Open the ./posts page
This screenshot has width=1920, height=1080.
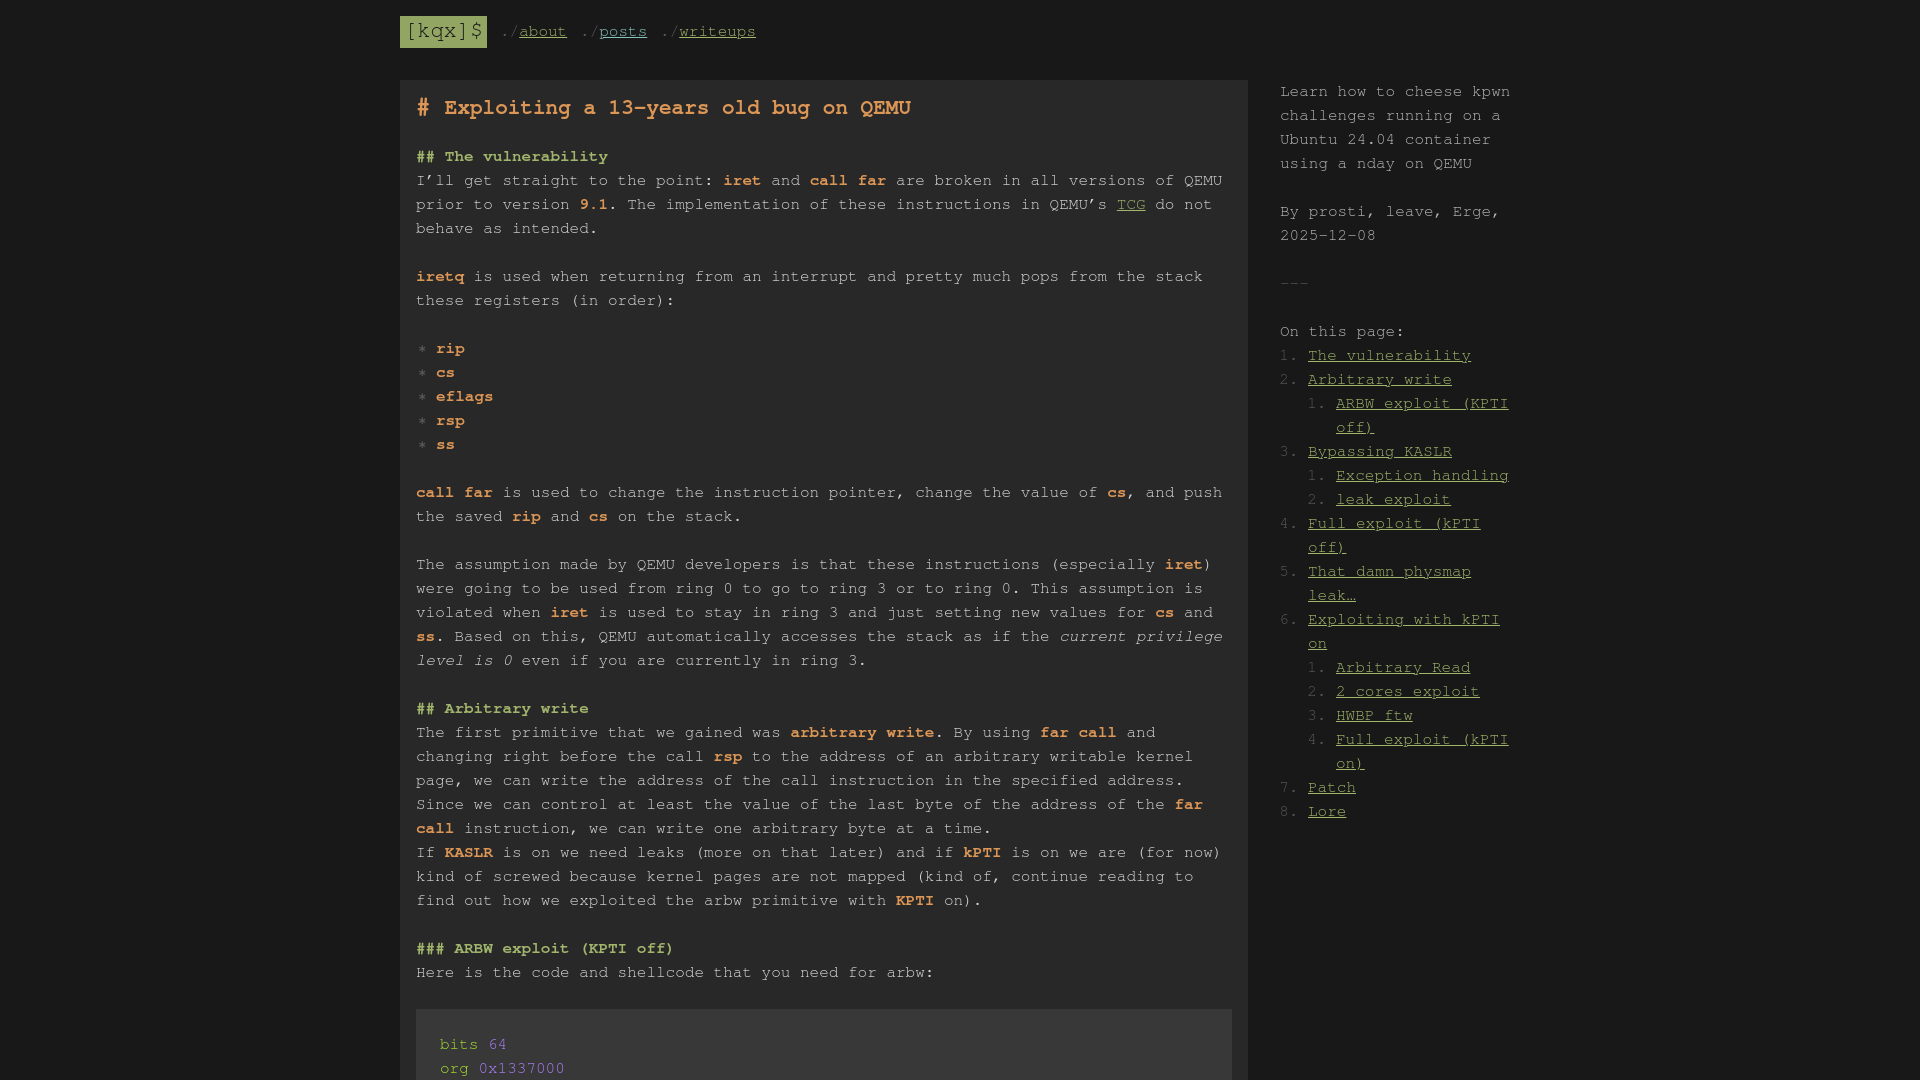(622, 31)
